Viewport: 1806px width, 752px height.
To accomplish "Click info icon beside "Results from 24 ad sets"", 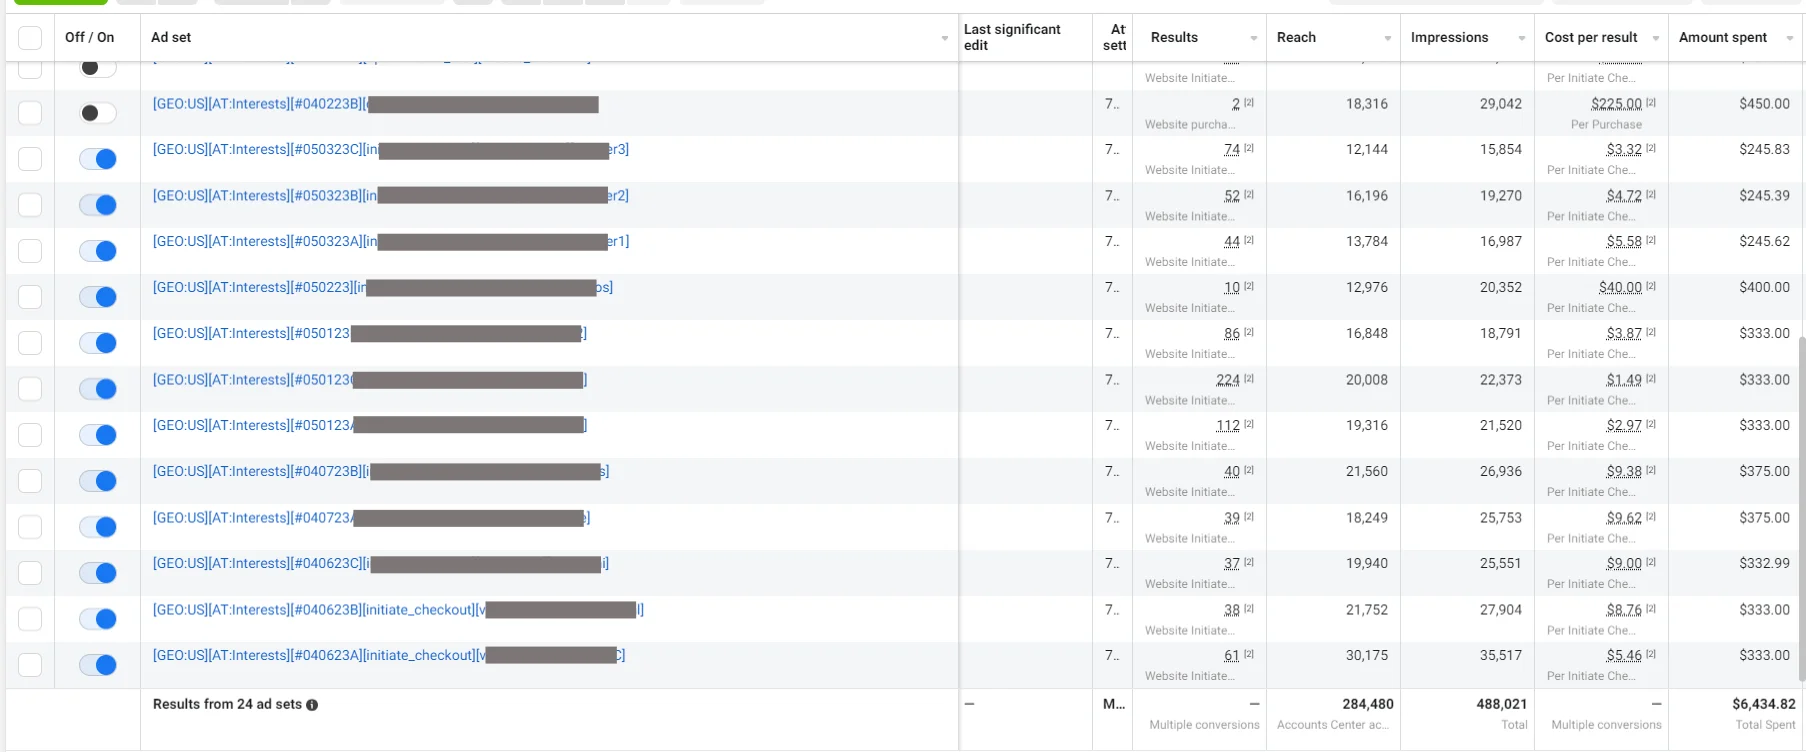I will click(312, 705).
